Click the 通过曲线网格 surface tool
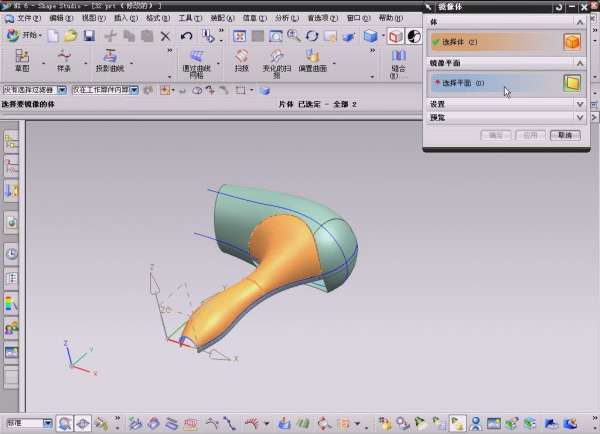Image resolution: width=600 pixels, height=434 pixels. click(202, 64)
